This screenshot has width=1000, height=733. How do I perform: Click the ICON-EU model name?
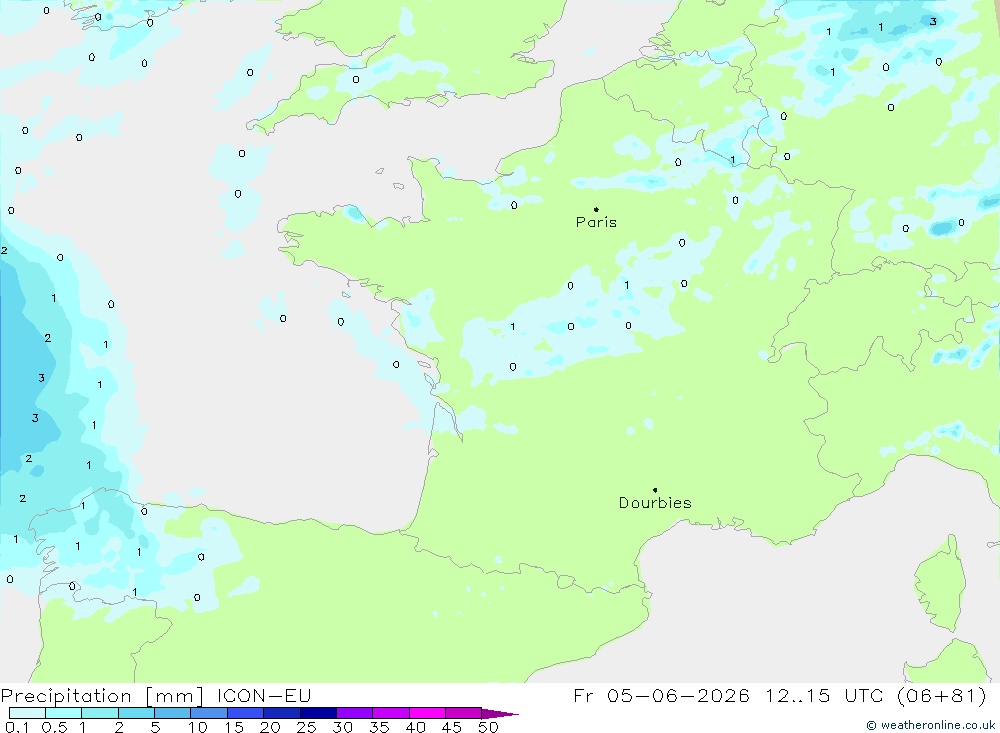(x=264, y=695)
